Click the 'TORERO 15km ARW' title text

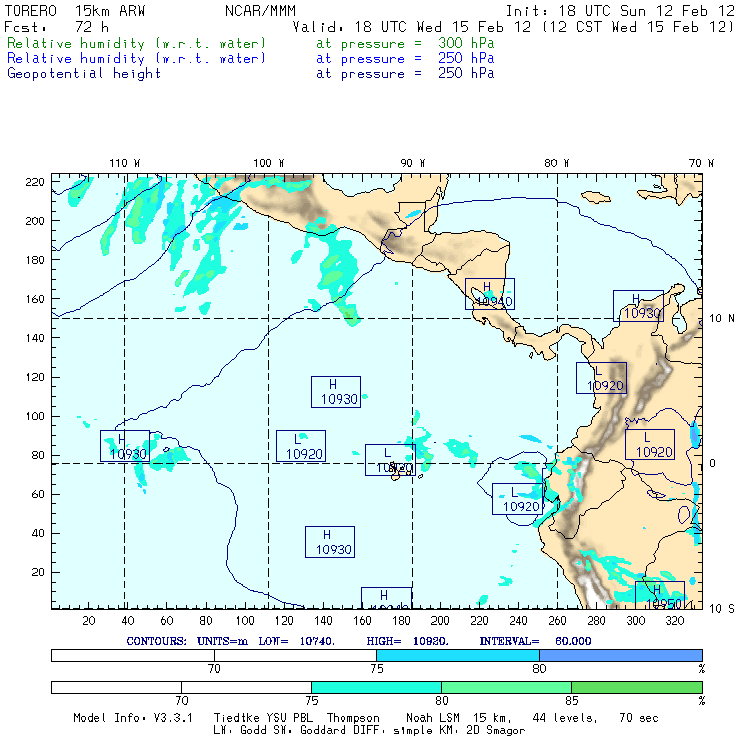tap(75, 11)
